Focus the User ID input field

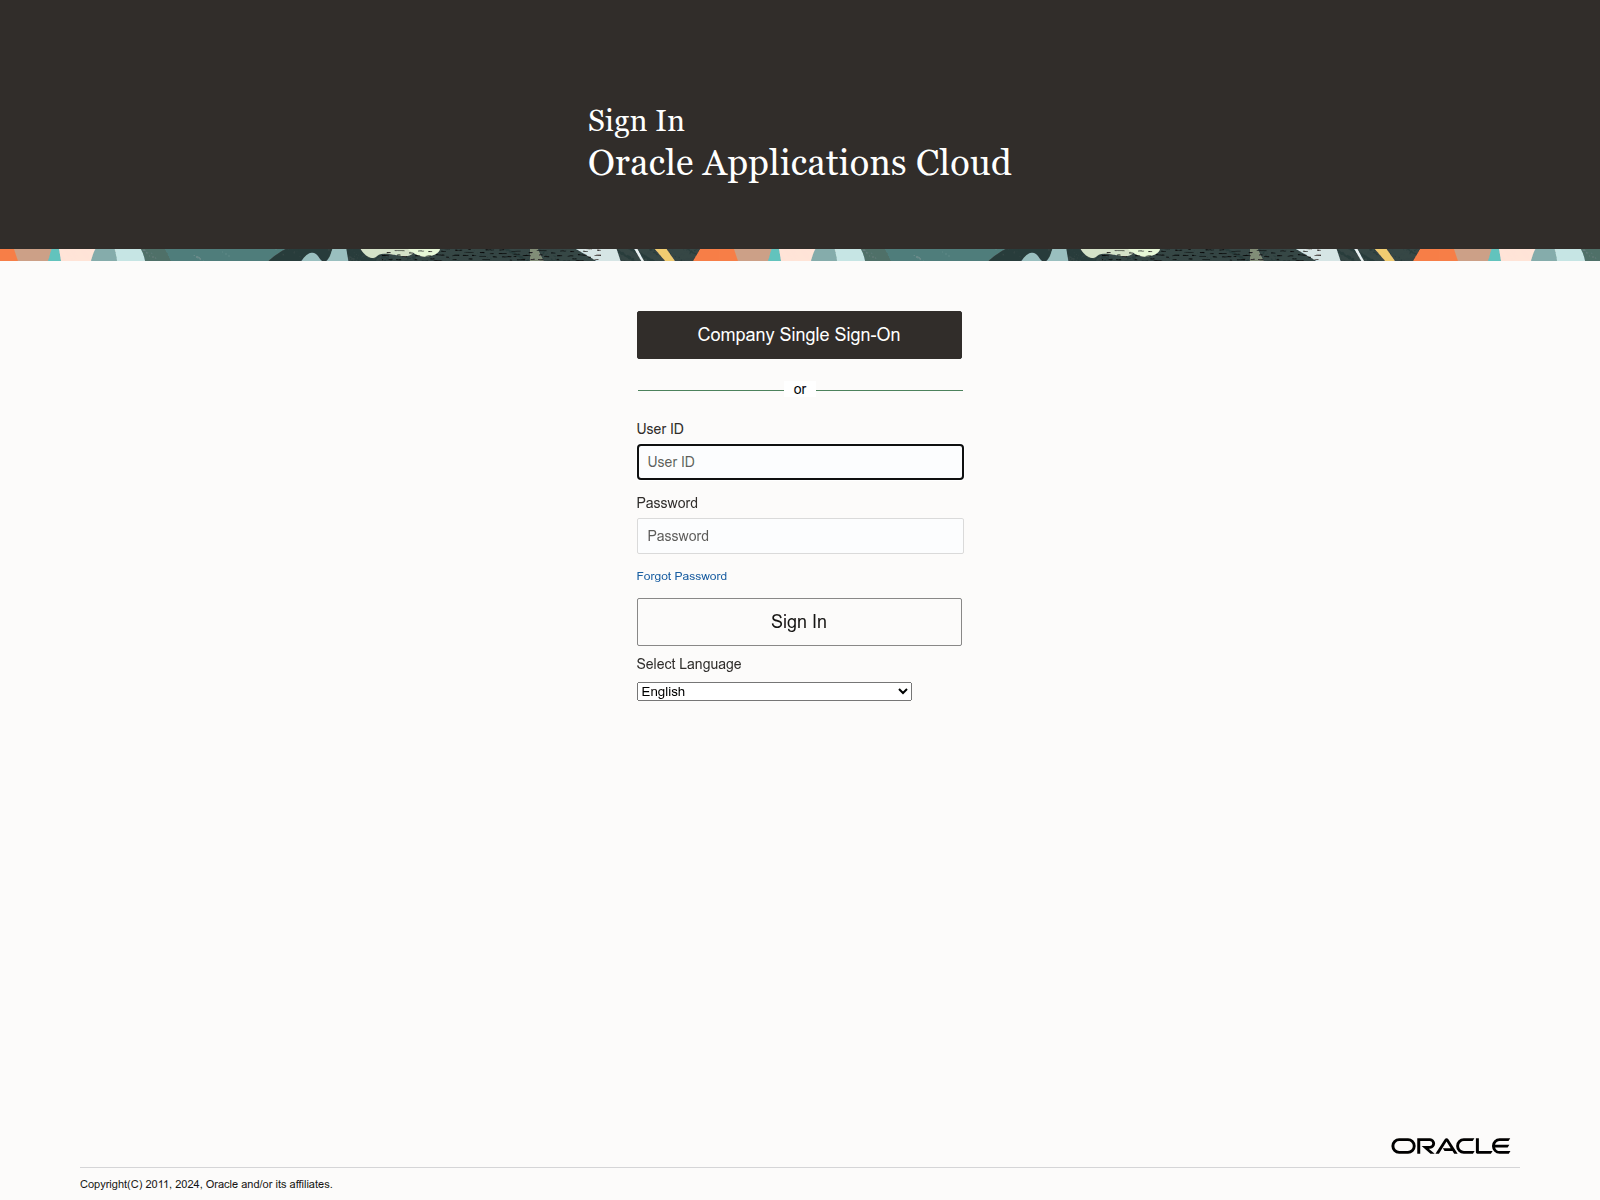pyautogui.click(x=800, y=462)
